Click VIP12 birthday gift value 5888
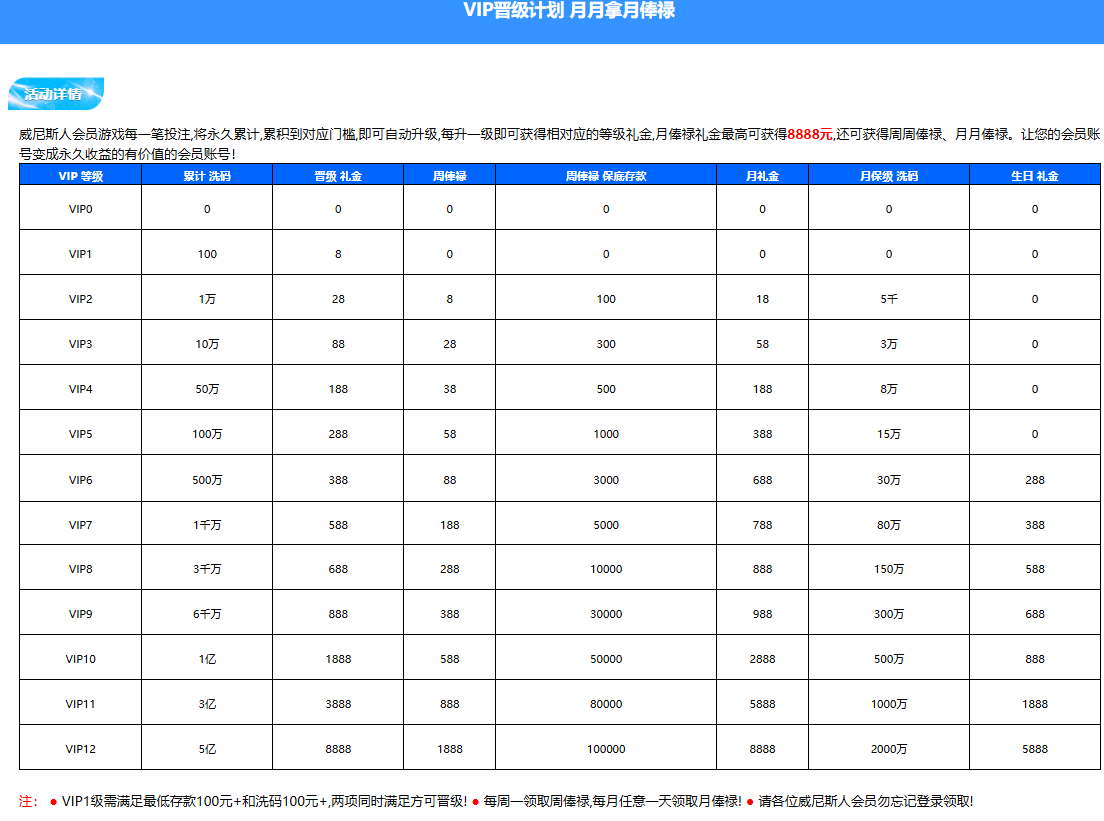1104x821 pixels. coord(1035,748)
